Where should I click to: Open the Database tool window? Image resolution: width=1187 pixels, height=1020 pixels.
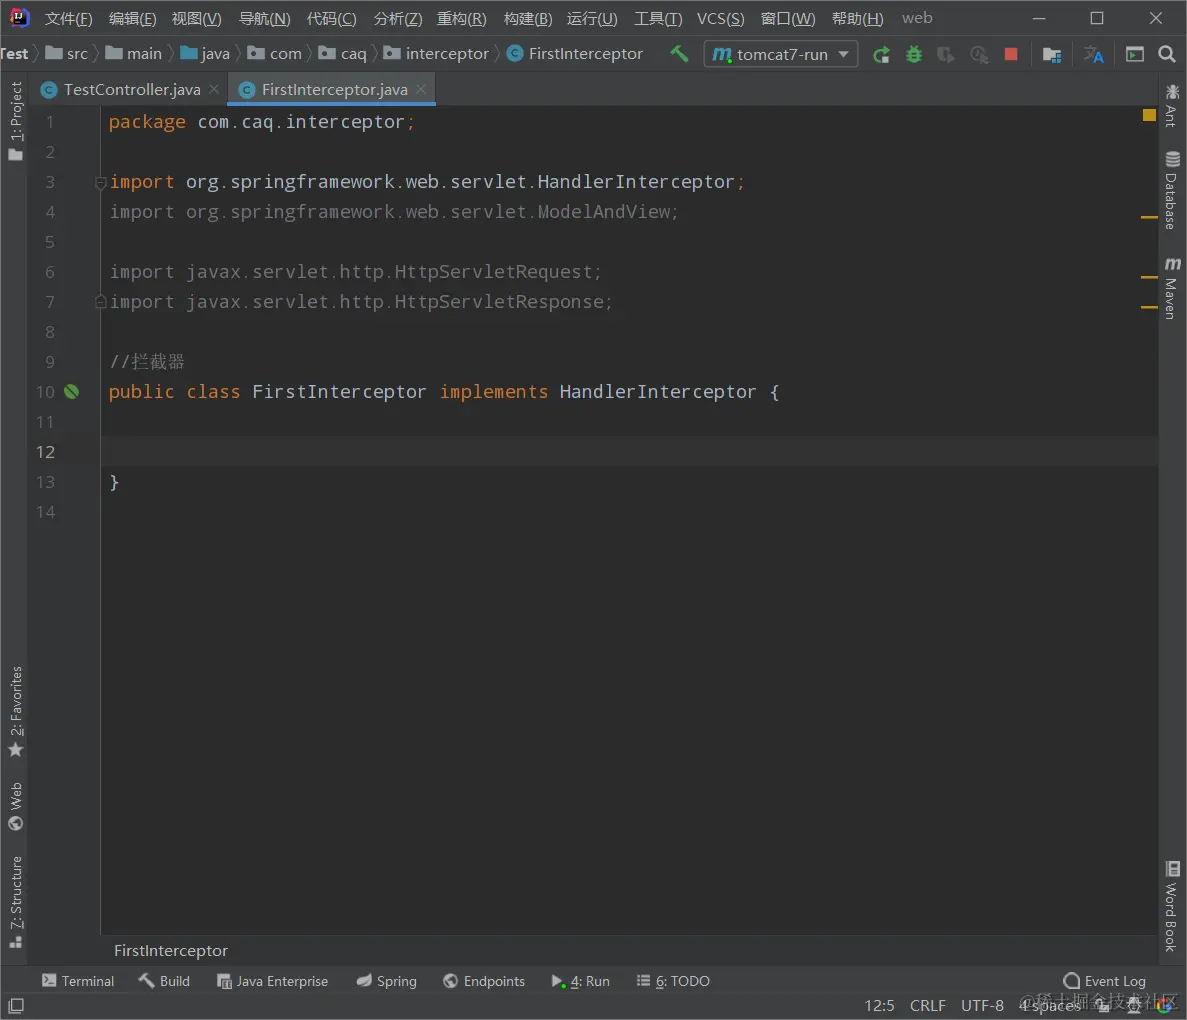coord(1172,191)
